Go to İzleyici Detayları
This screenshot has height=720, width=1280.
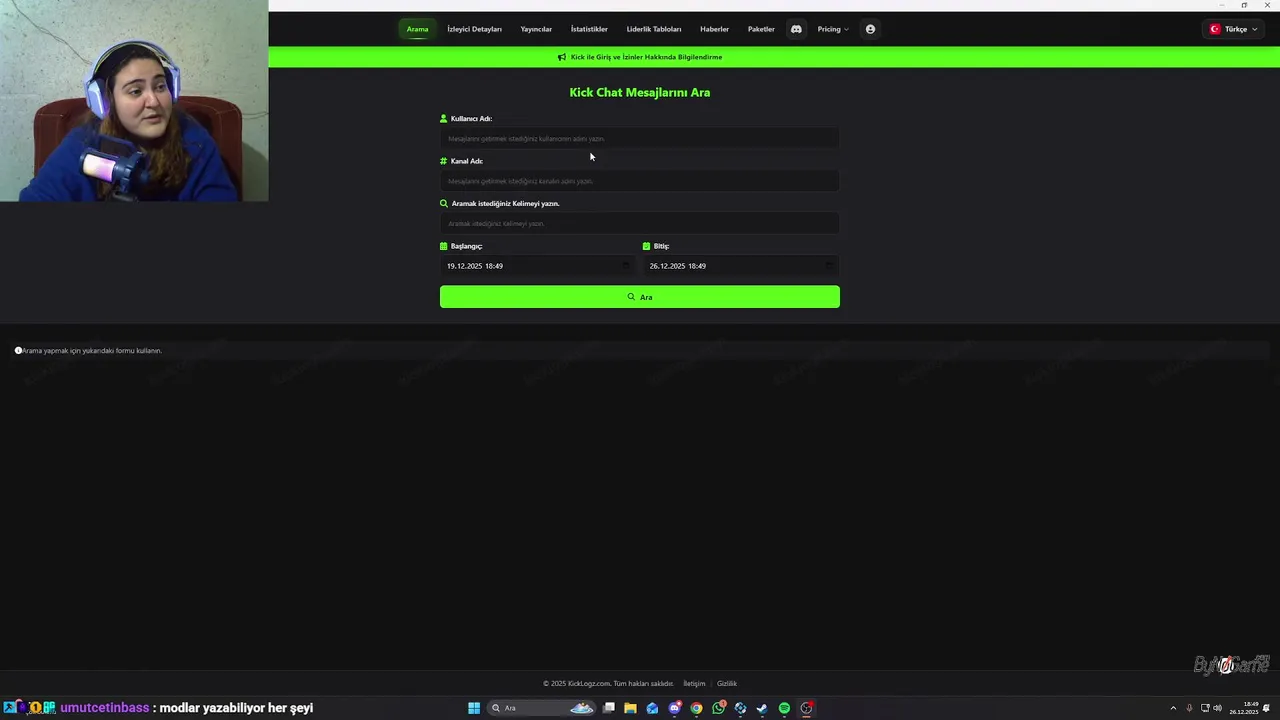pos(474,29)
